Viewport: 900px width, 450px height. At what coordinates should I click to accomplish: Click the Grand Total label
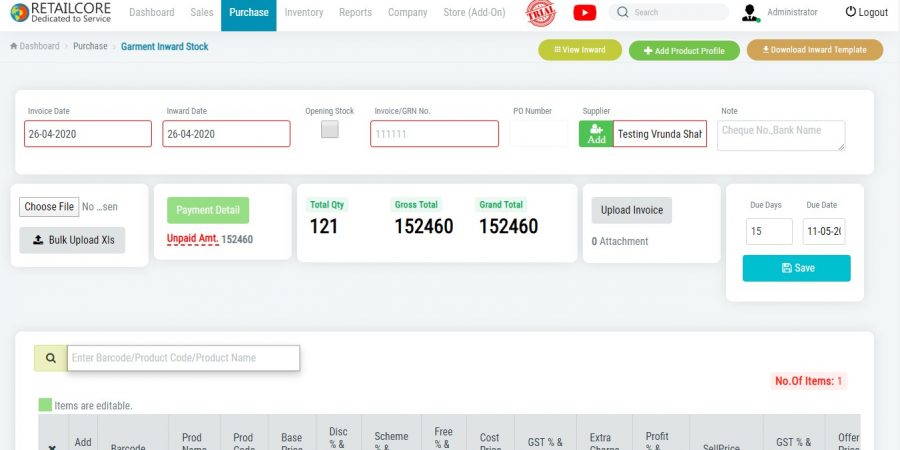[501, 205]
